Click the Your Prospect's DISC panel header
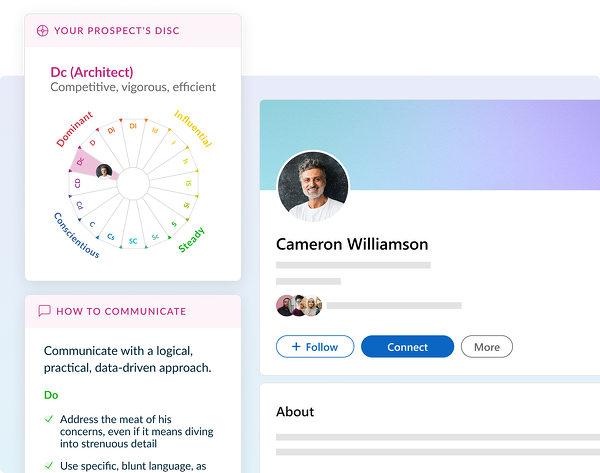 coord(133,30)
